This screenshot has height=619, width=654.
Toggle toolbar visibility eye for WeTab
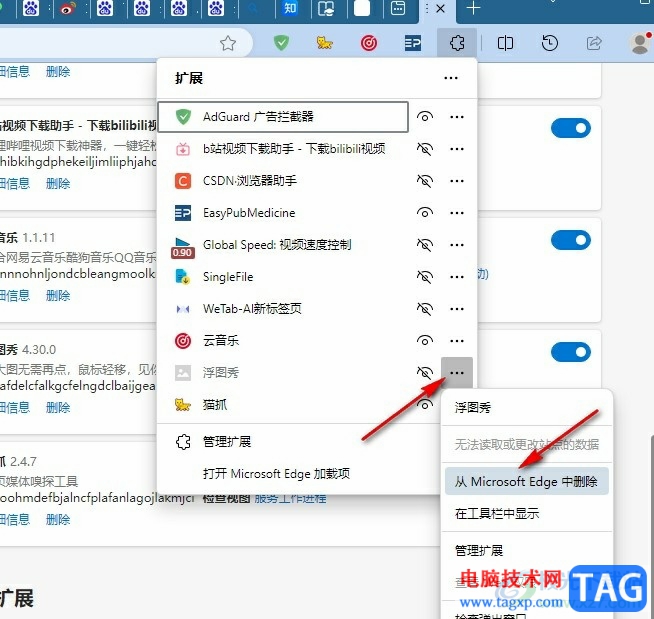pos(425,309)
